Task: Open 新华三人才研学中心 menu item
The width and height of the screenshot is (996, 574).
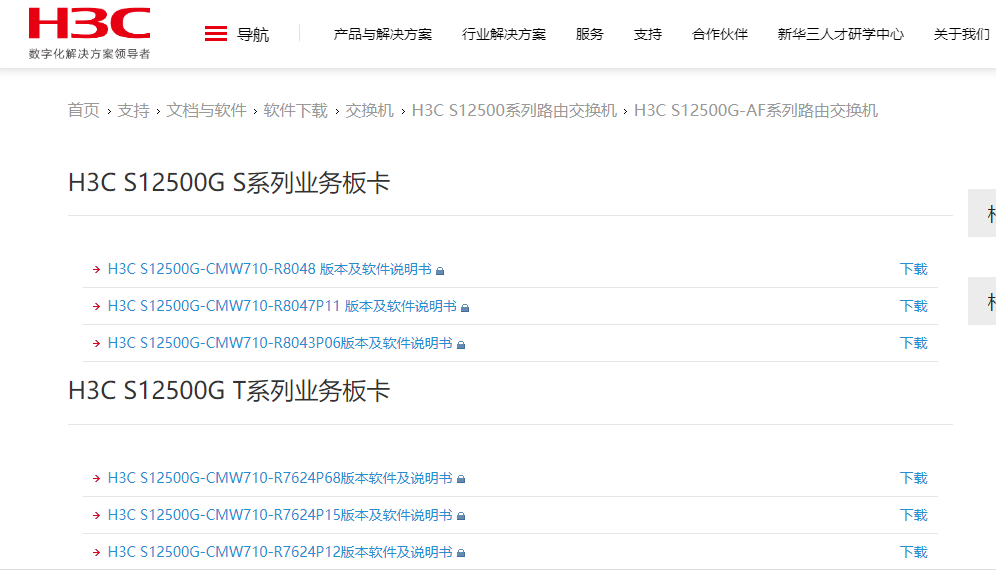Action: [x=840, y=34]
